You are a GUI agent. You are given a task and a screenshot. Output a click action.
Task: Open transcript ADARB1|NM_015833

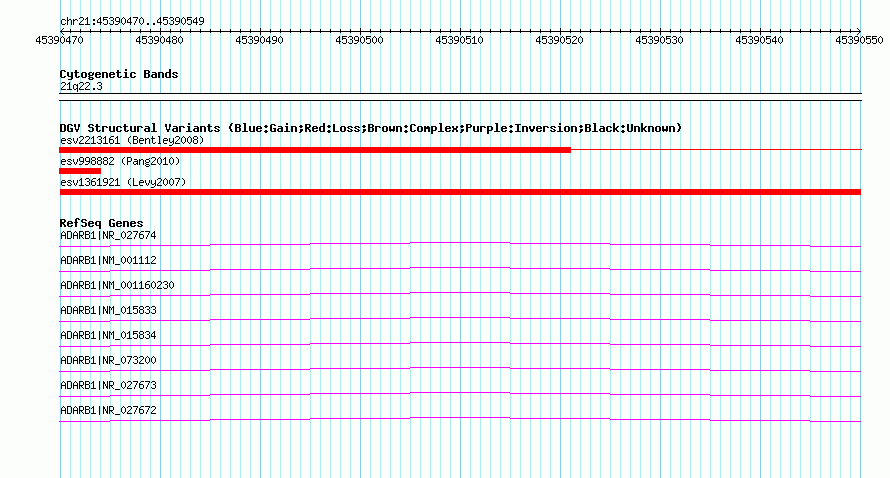pyautogui.click(x=108, y=310)
